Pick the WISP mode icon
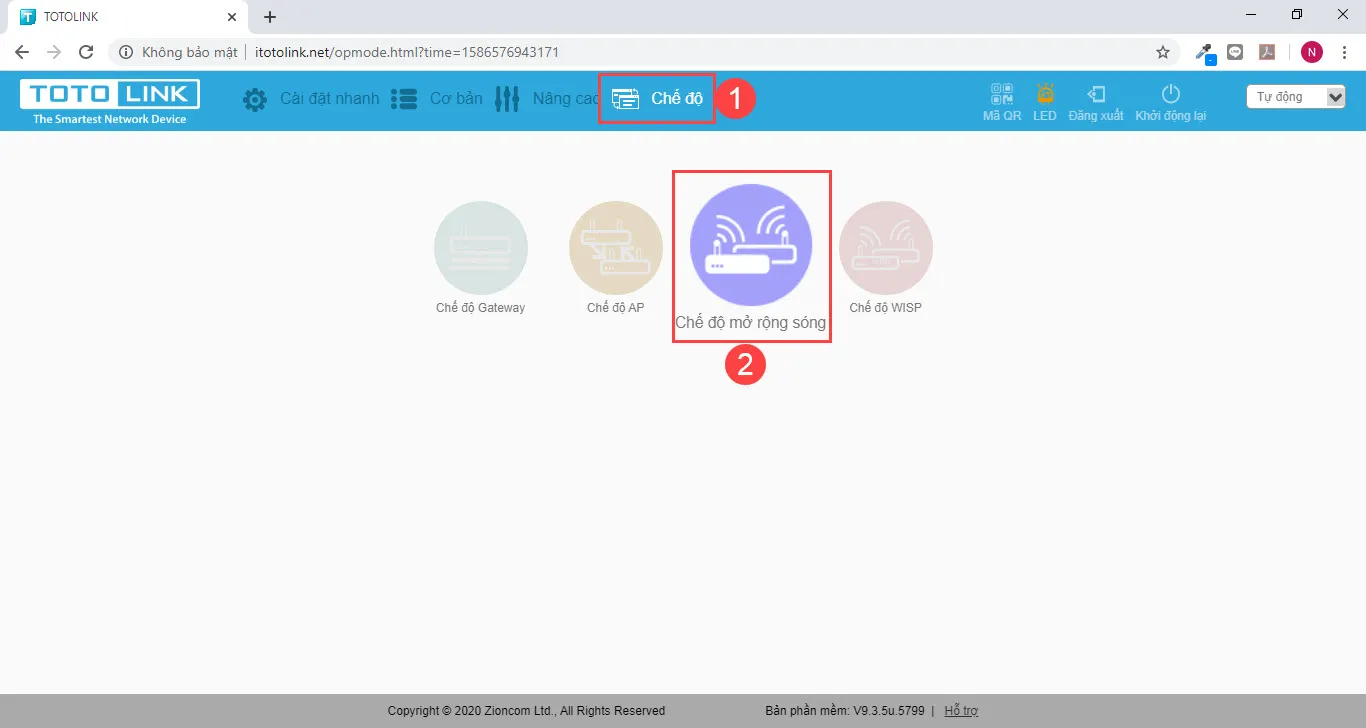The width and height of the screenshot is (1366, 728). [885, 248]
